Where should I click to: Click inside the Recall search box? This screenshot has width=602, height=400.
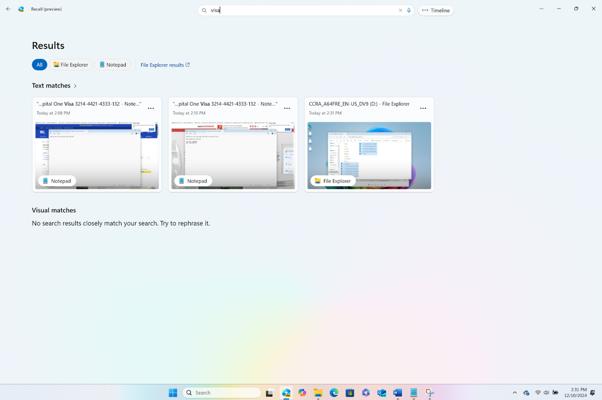pos(300,10)
